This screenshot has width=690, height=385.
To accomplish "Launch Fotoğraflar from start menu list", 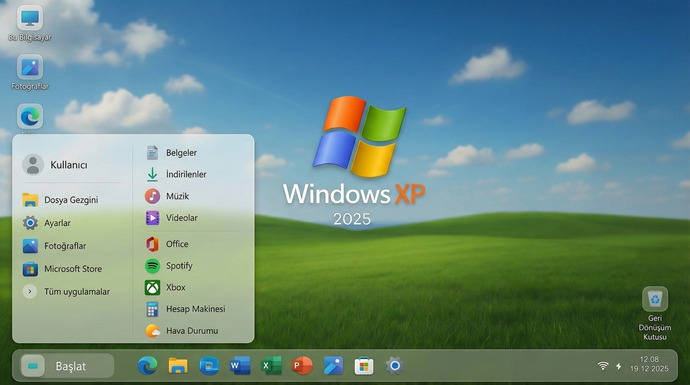I will coord(55,246).
